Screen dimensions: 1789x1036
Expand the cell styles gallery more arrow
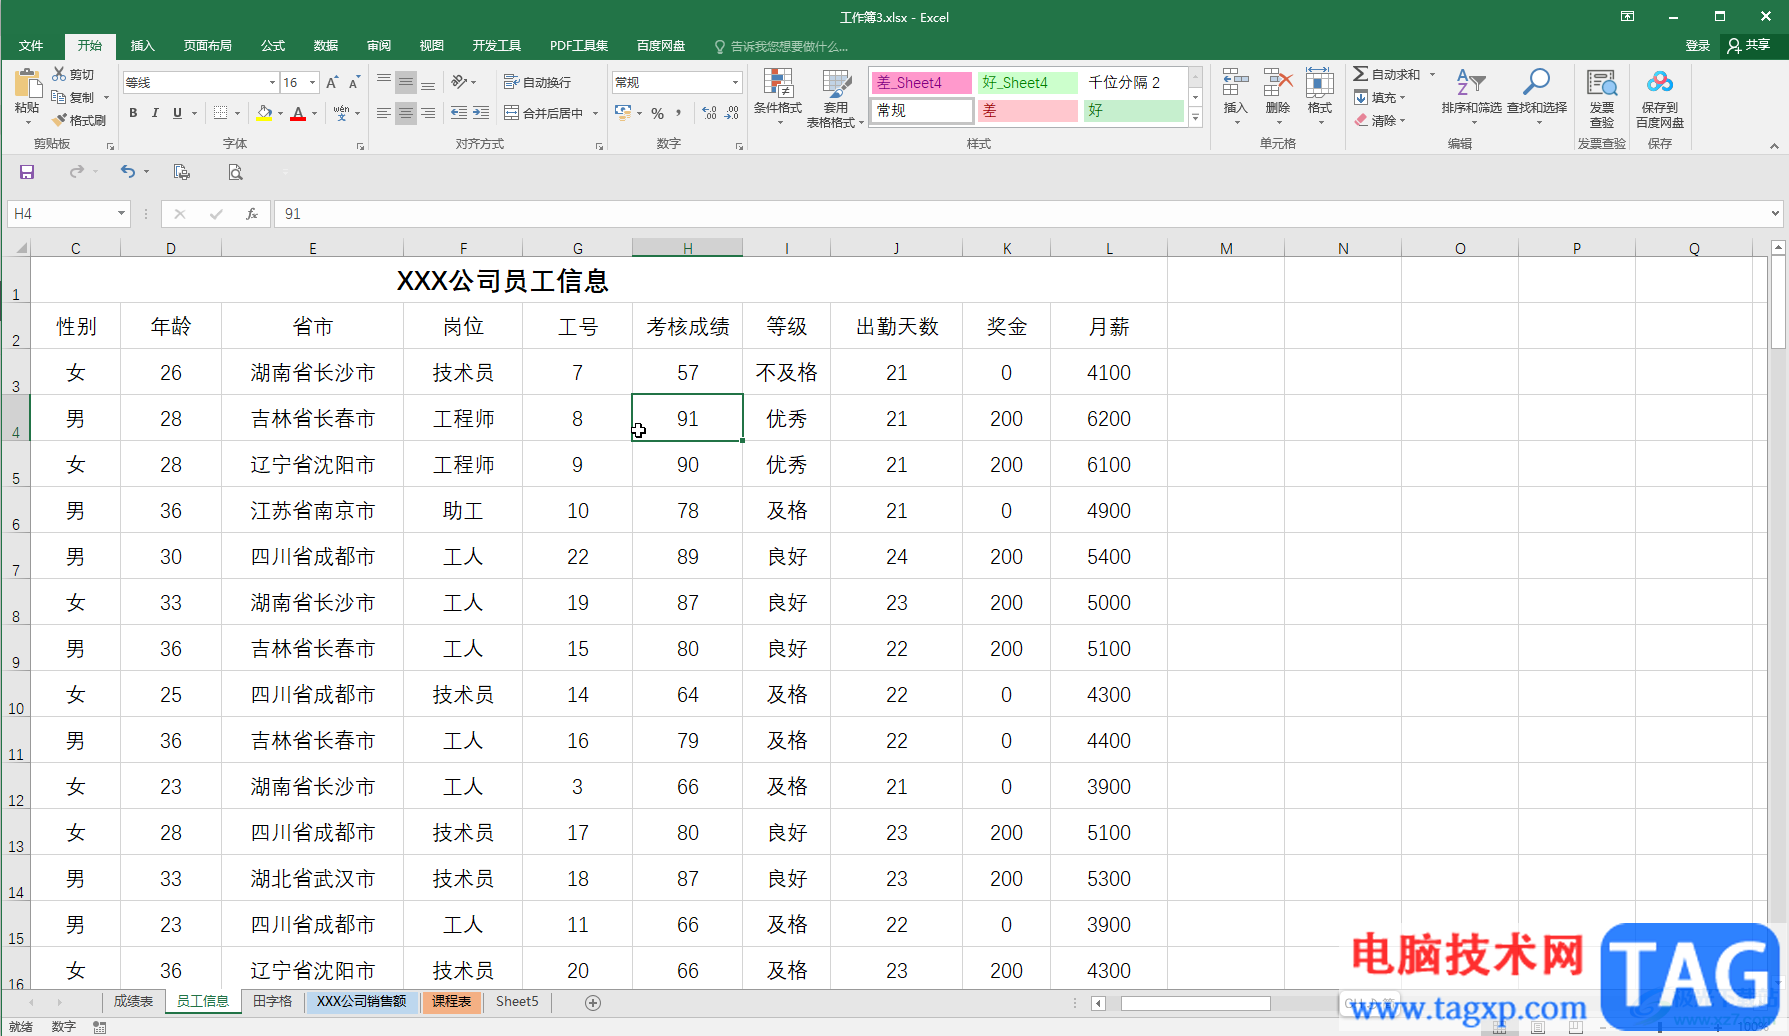1195,117
